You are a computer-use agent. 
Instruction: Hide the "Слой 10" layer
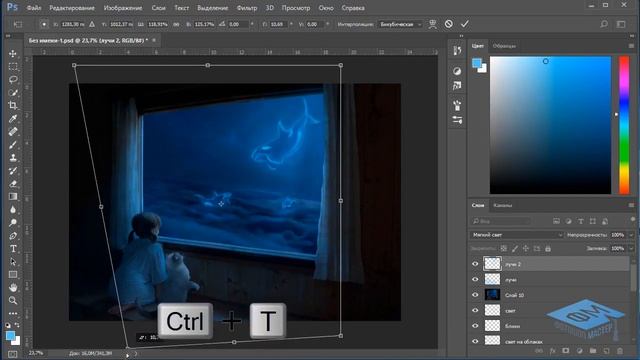[475, 295]
